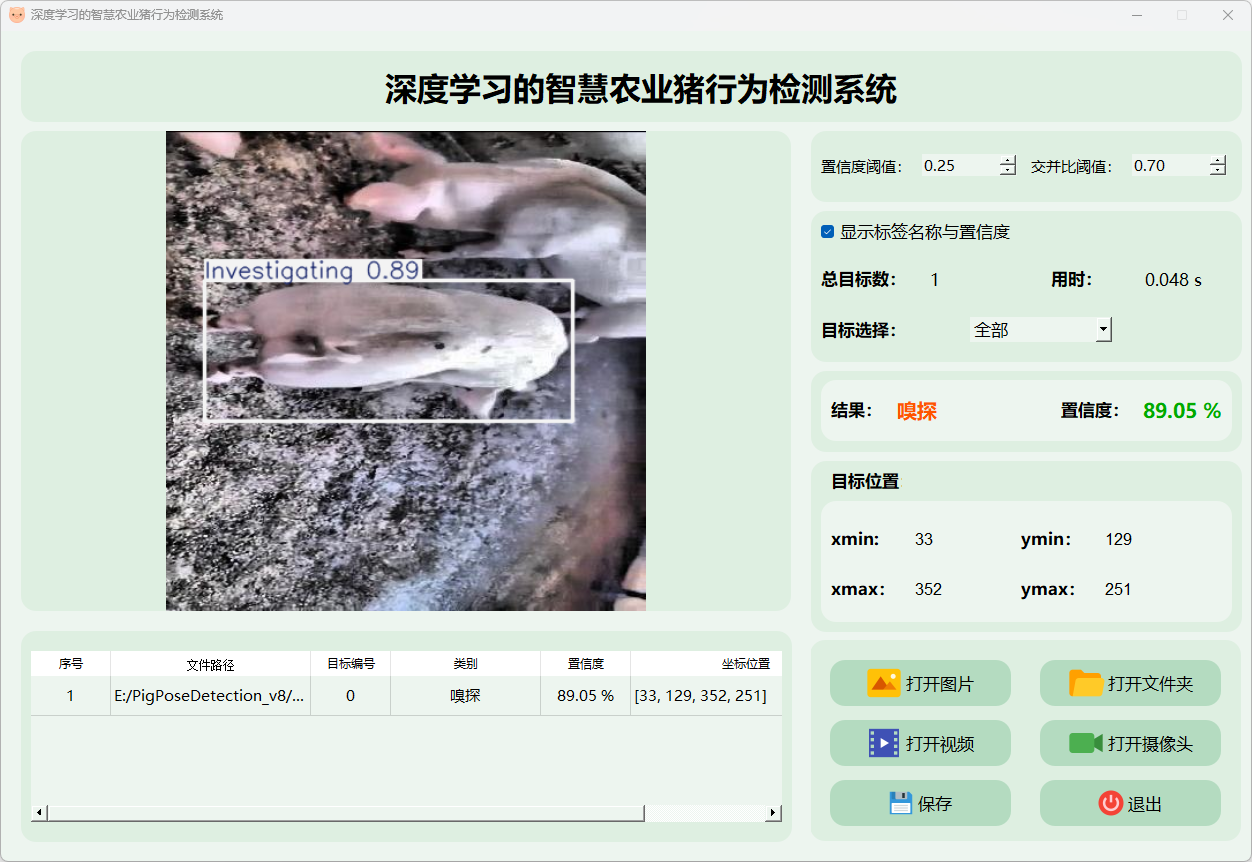Click the green camera icon for Open Camera
Screen dimensions: 1252x862
1085,744
